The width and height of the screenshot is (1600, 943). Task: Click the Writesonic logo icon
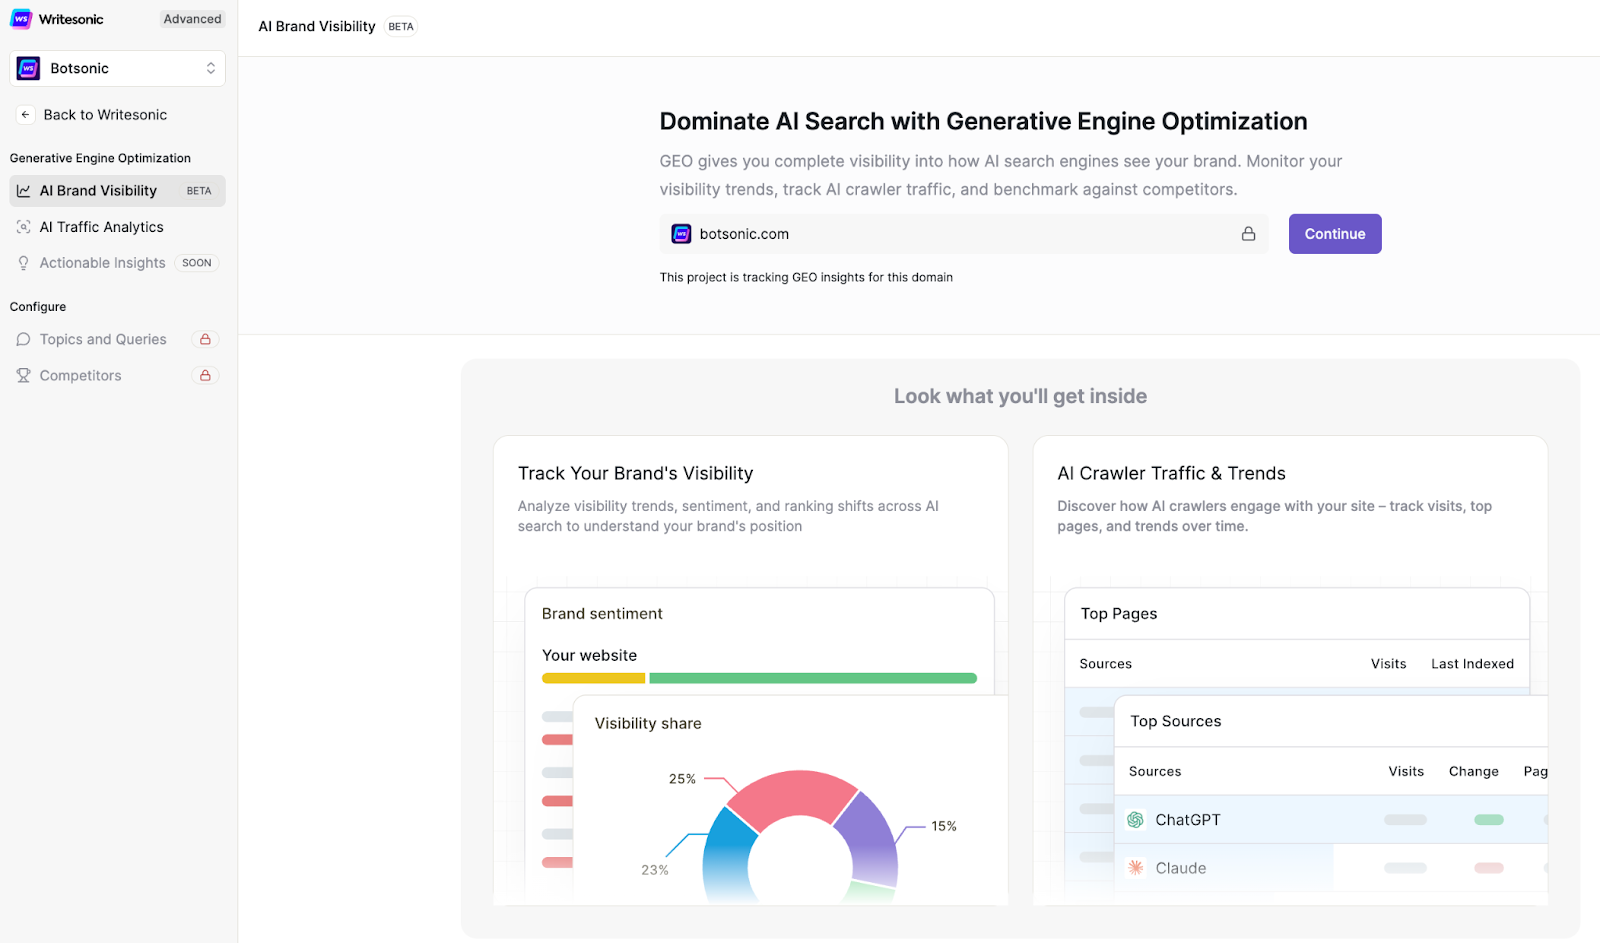click(x=21, y=19)
